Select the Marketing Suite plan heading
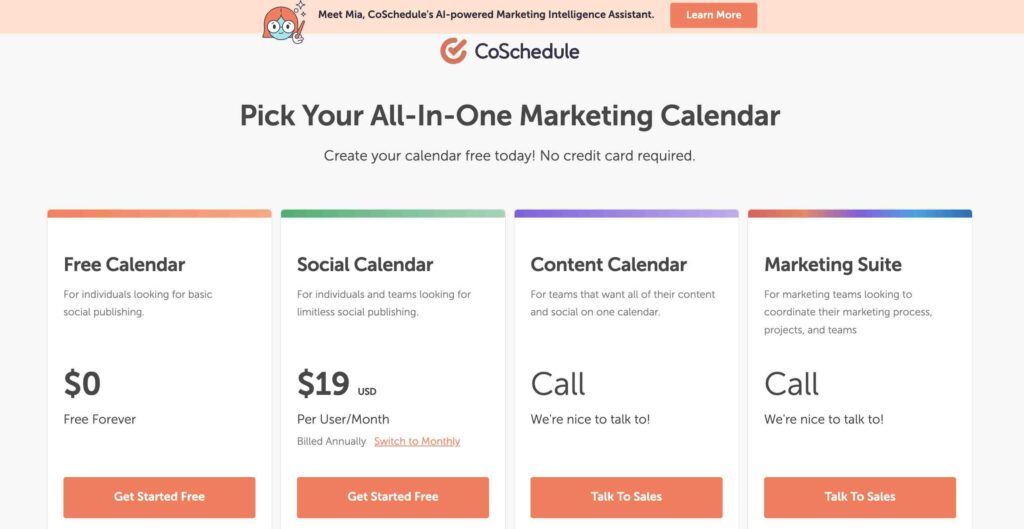The width and height of the screenshot is (1024, 529). 833,264
